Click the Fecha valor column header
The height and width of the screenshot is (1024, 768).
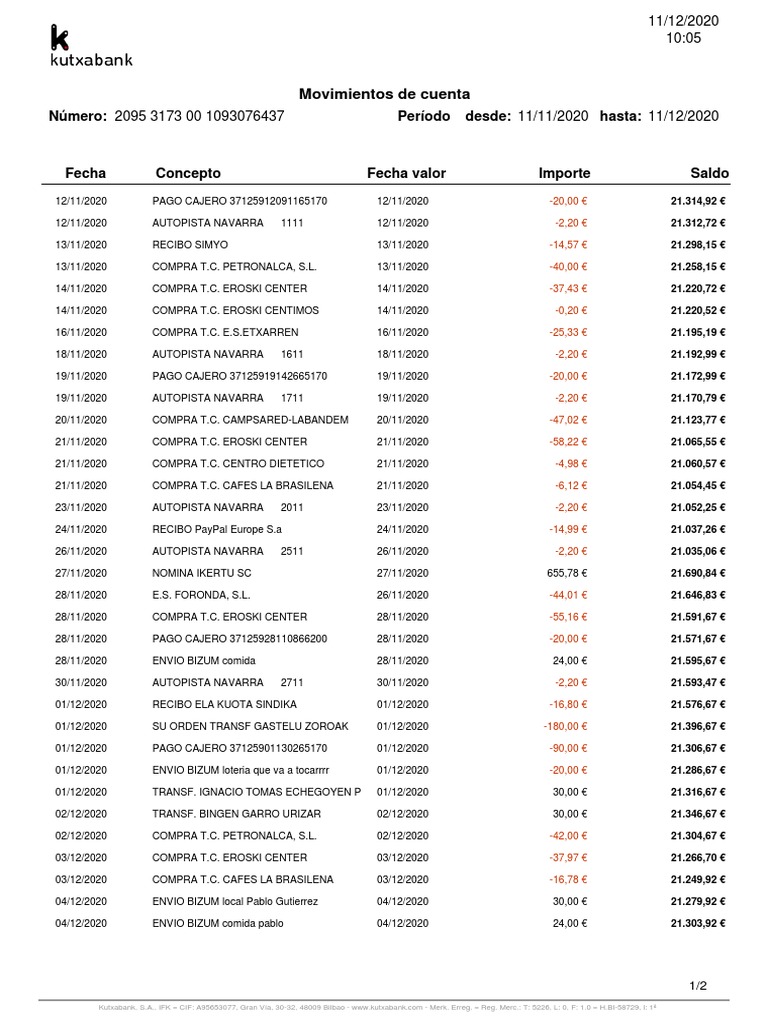click(406, 173)
